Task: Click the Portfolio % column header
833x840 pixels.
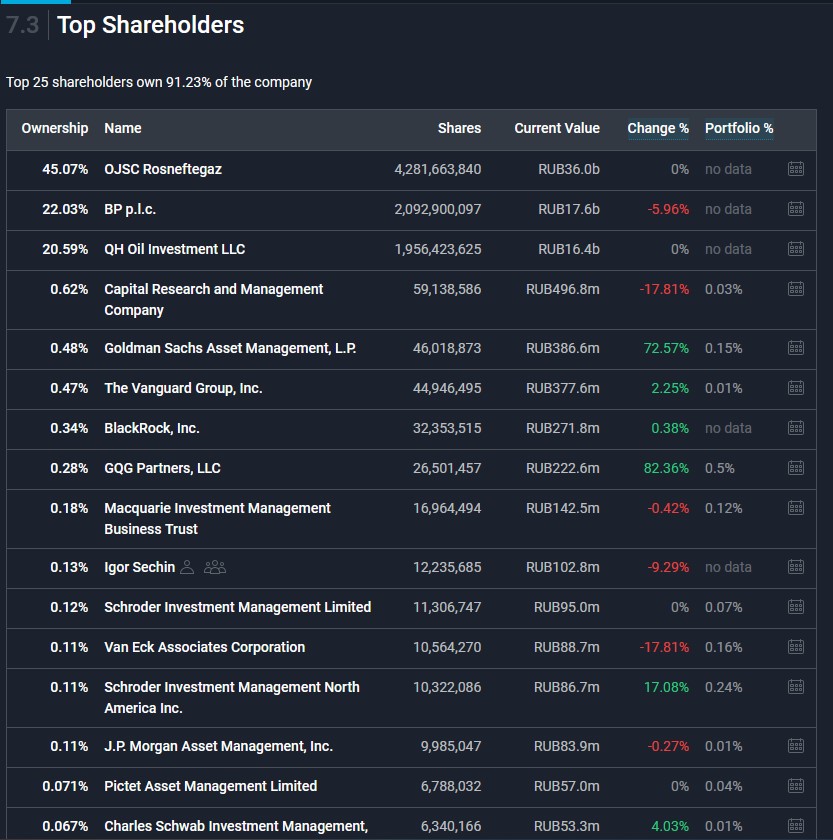Action: click(x=738, y=128)
